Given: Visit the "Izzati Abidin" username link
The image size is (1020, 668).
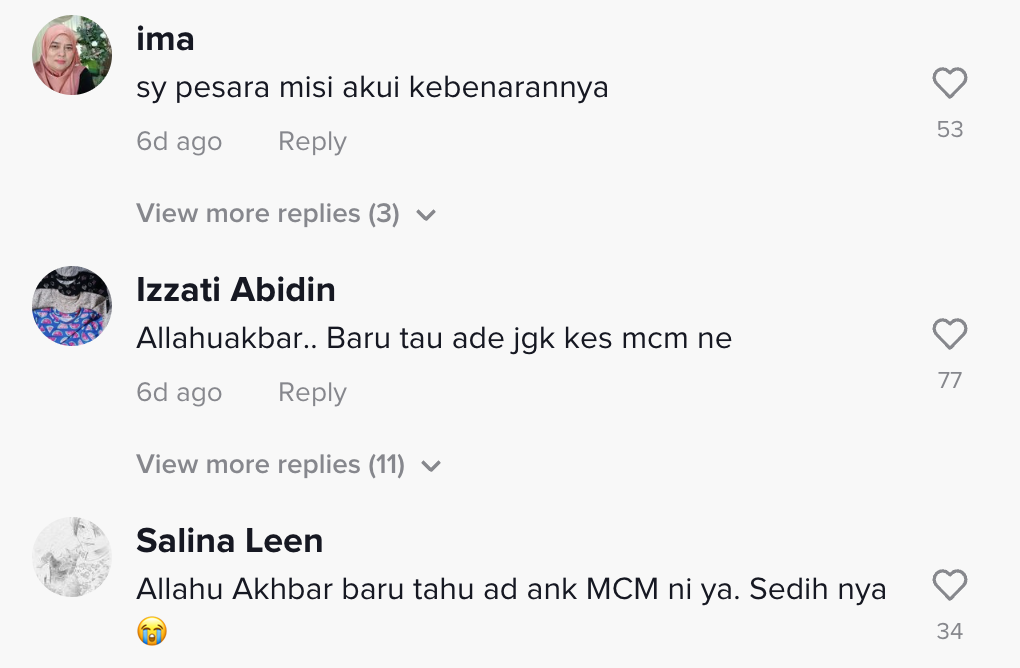Looking at the screenshot, I should tap(235, 290).
